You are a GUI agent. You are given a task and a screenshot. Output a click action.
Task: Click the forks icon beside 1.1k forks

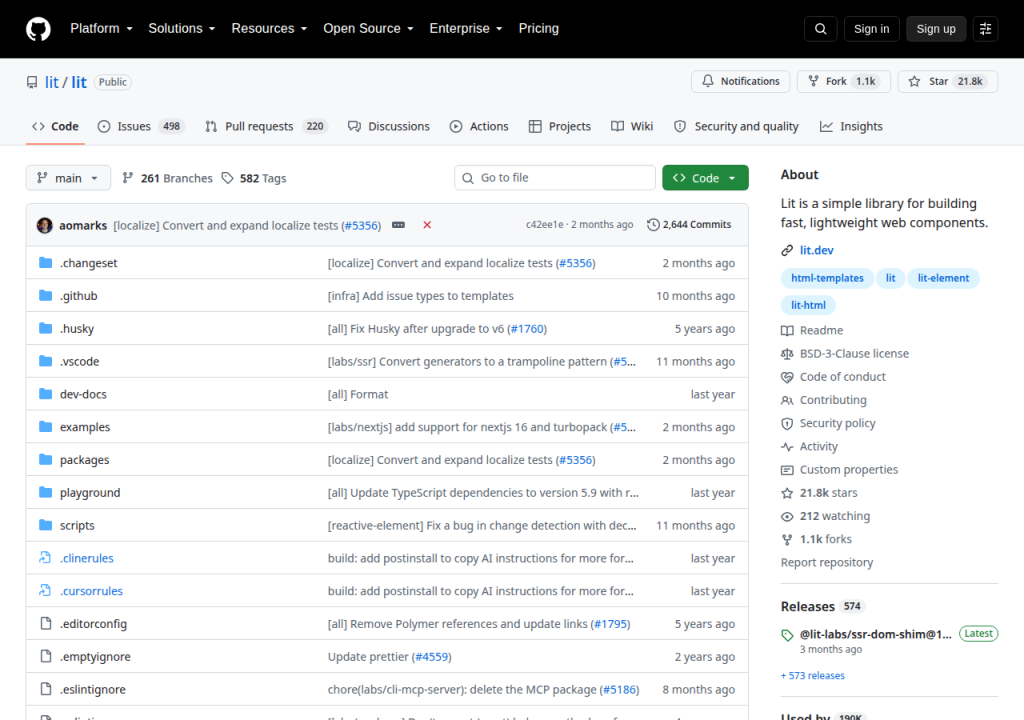tap(787, 540)
